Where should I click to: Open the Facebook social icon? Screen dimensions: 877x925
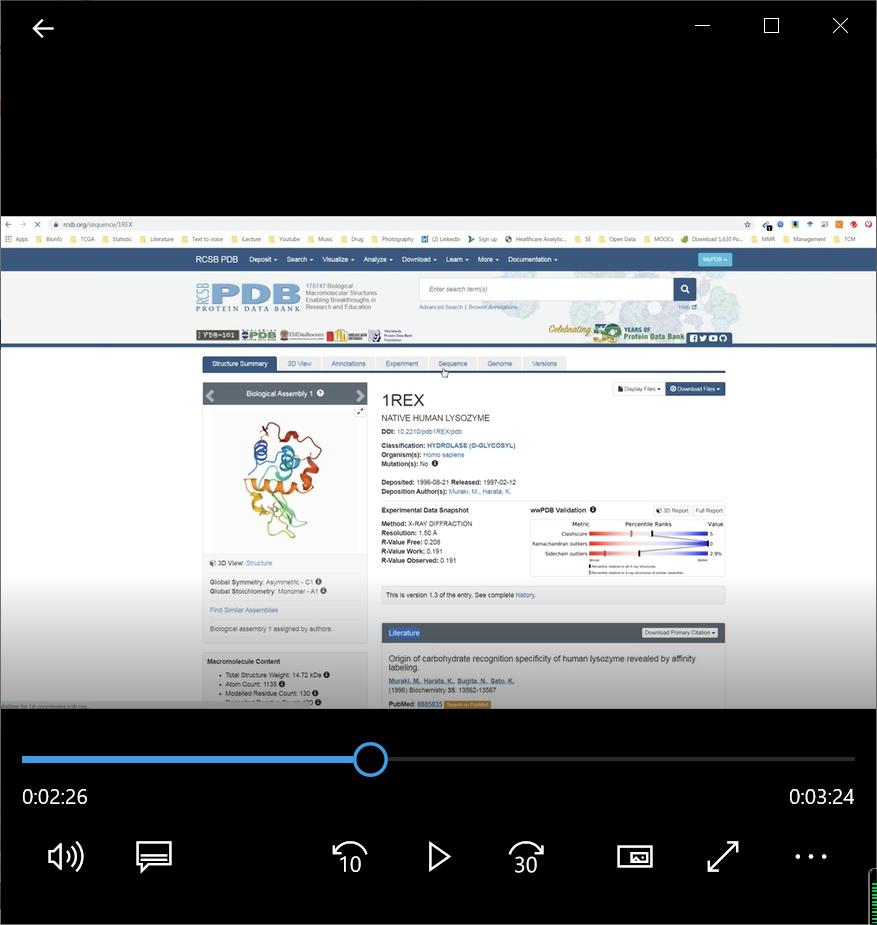click(x=694, y=338)
